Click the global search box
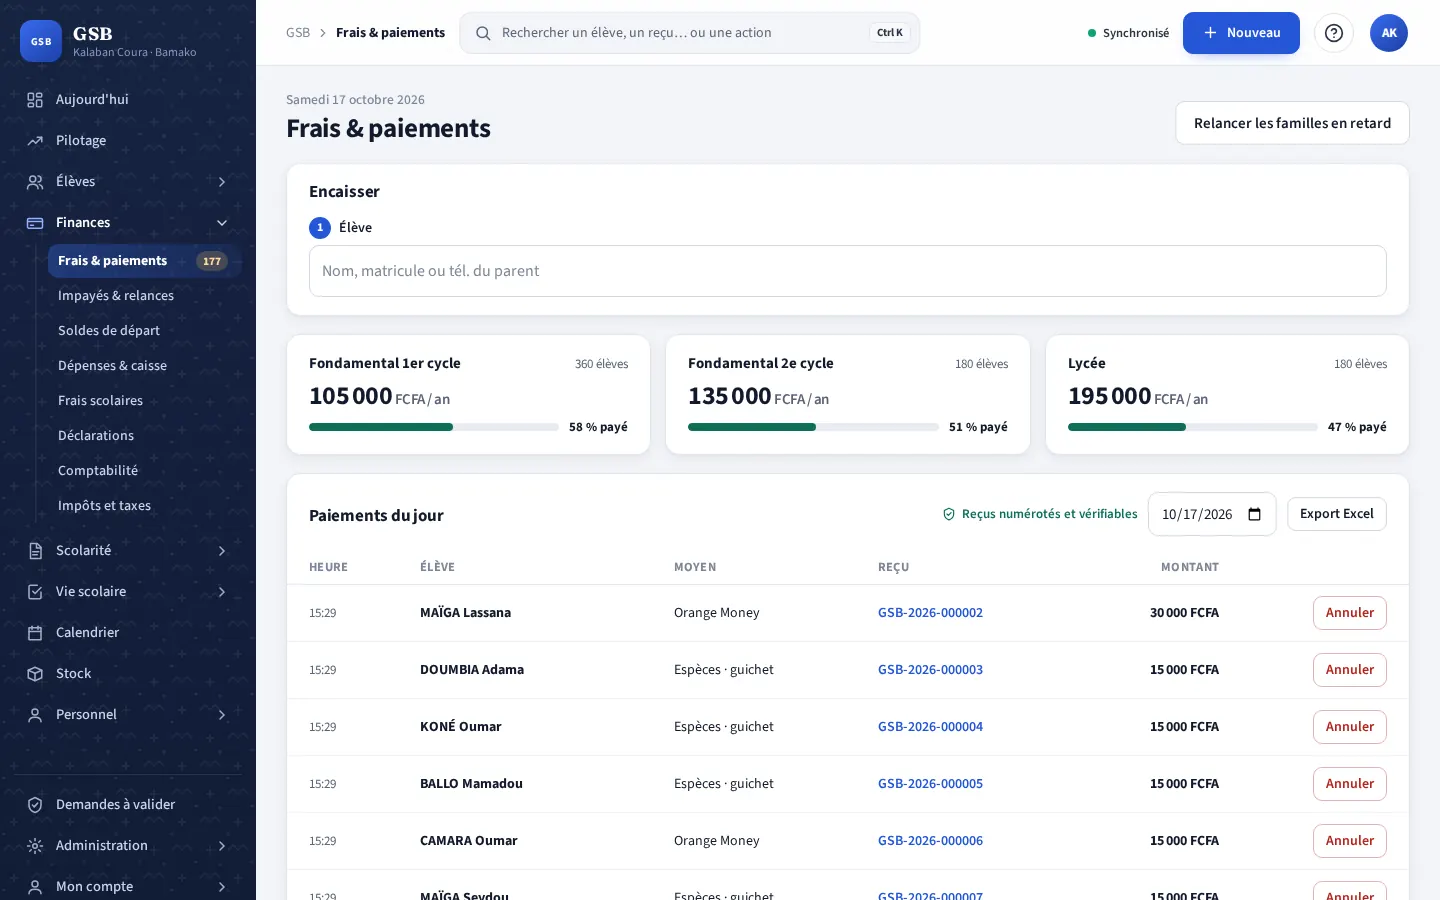 pyautogui.click(x=690, y=33)
